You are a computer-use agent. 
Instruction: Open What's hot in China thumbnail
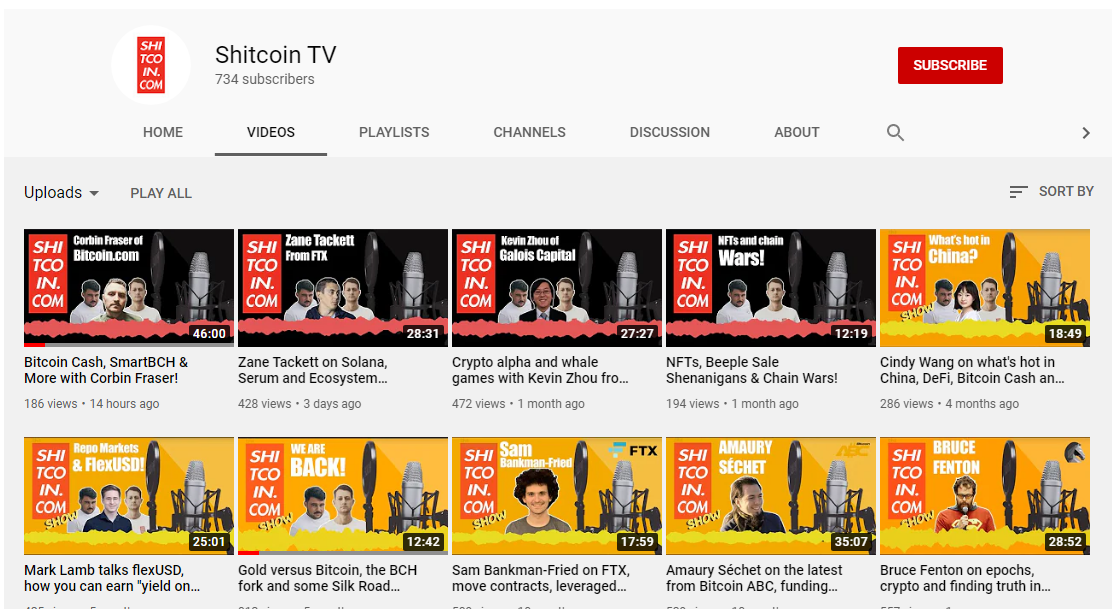point(985,288)
